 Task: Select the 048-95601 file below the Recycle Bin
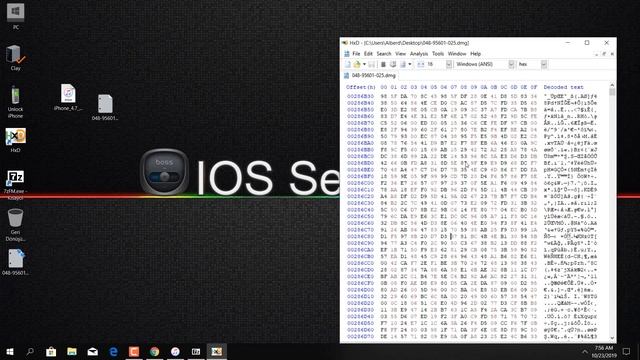pyautogui.click(x=16, y=262)
